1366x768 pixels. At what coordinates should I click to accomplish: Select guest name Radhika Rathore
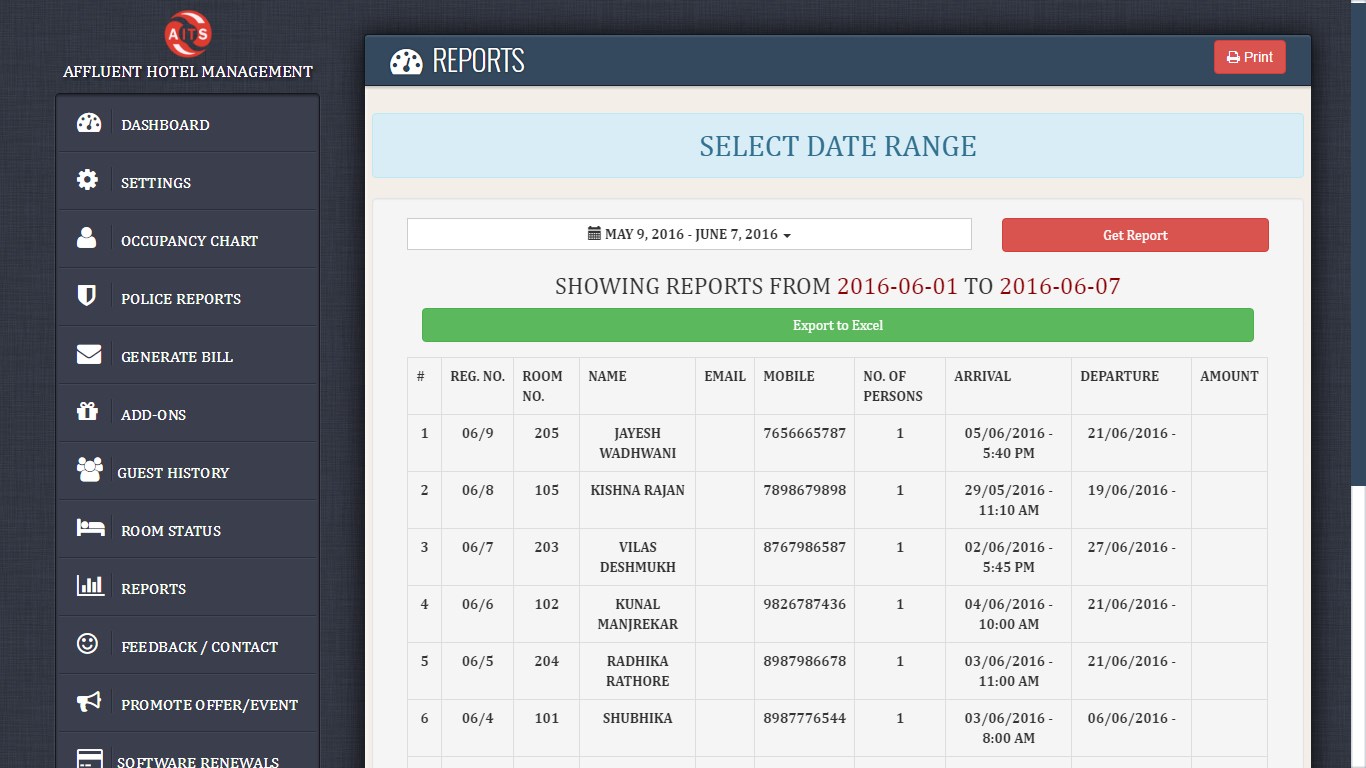(638, 671)
